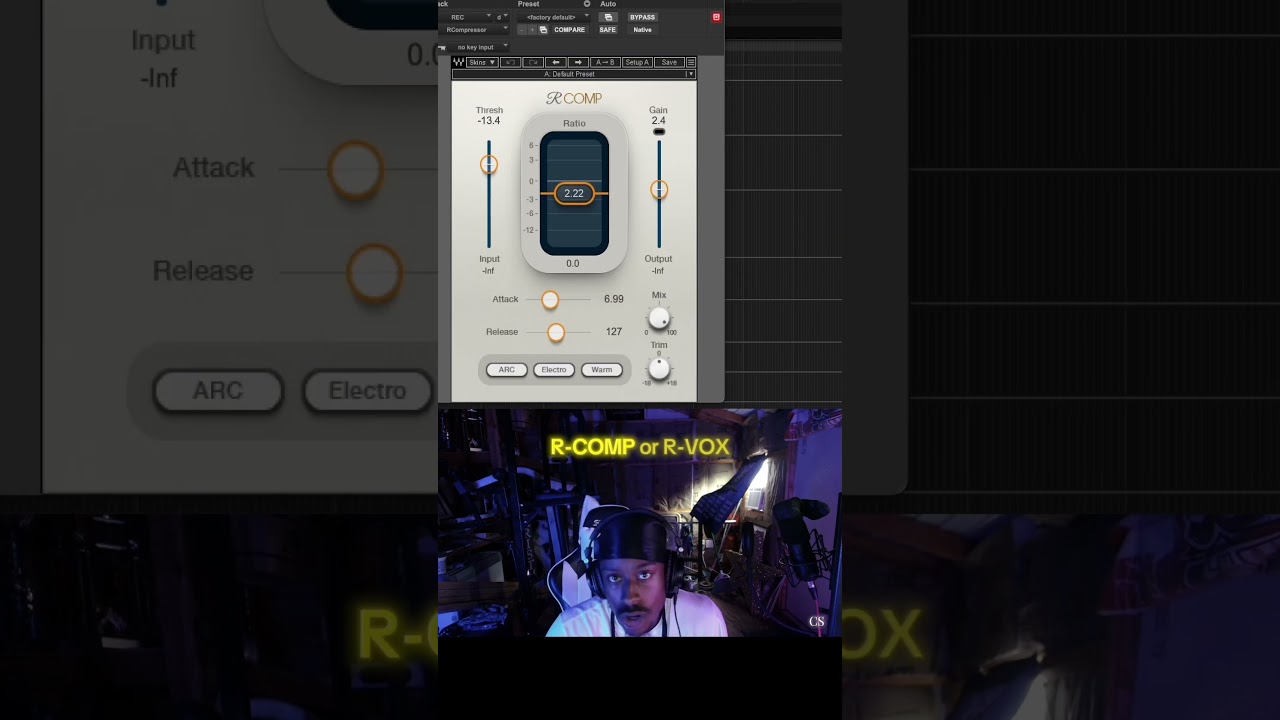This screenshot has width=1280, height=720.
Task: Click the Native plugin format button
Action: (x=642, y=30)
